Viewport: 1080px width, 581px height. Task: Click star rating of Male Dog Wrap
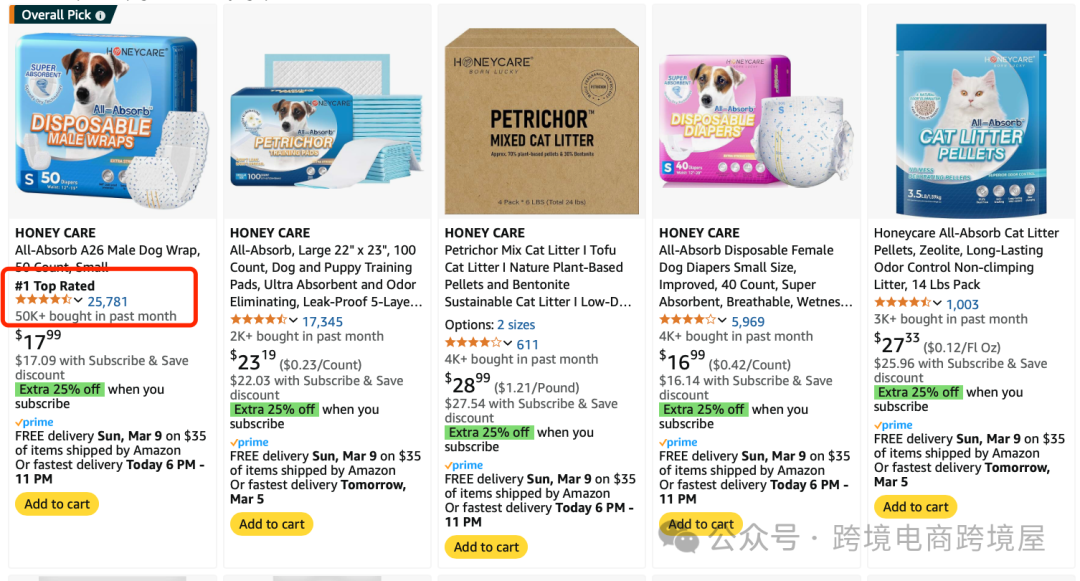click(43, 301)
